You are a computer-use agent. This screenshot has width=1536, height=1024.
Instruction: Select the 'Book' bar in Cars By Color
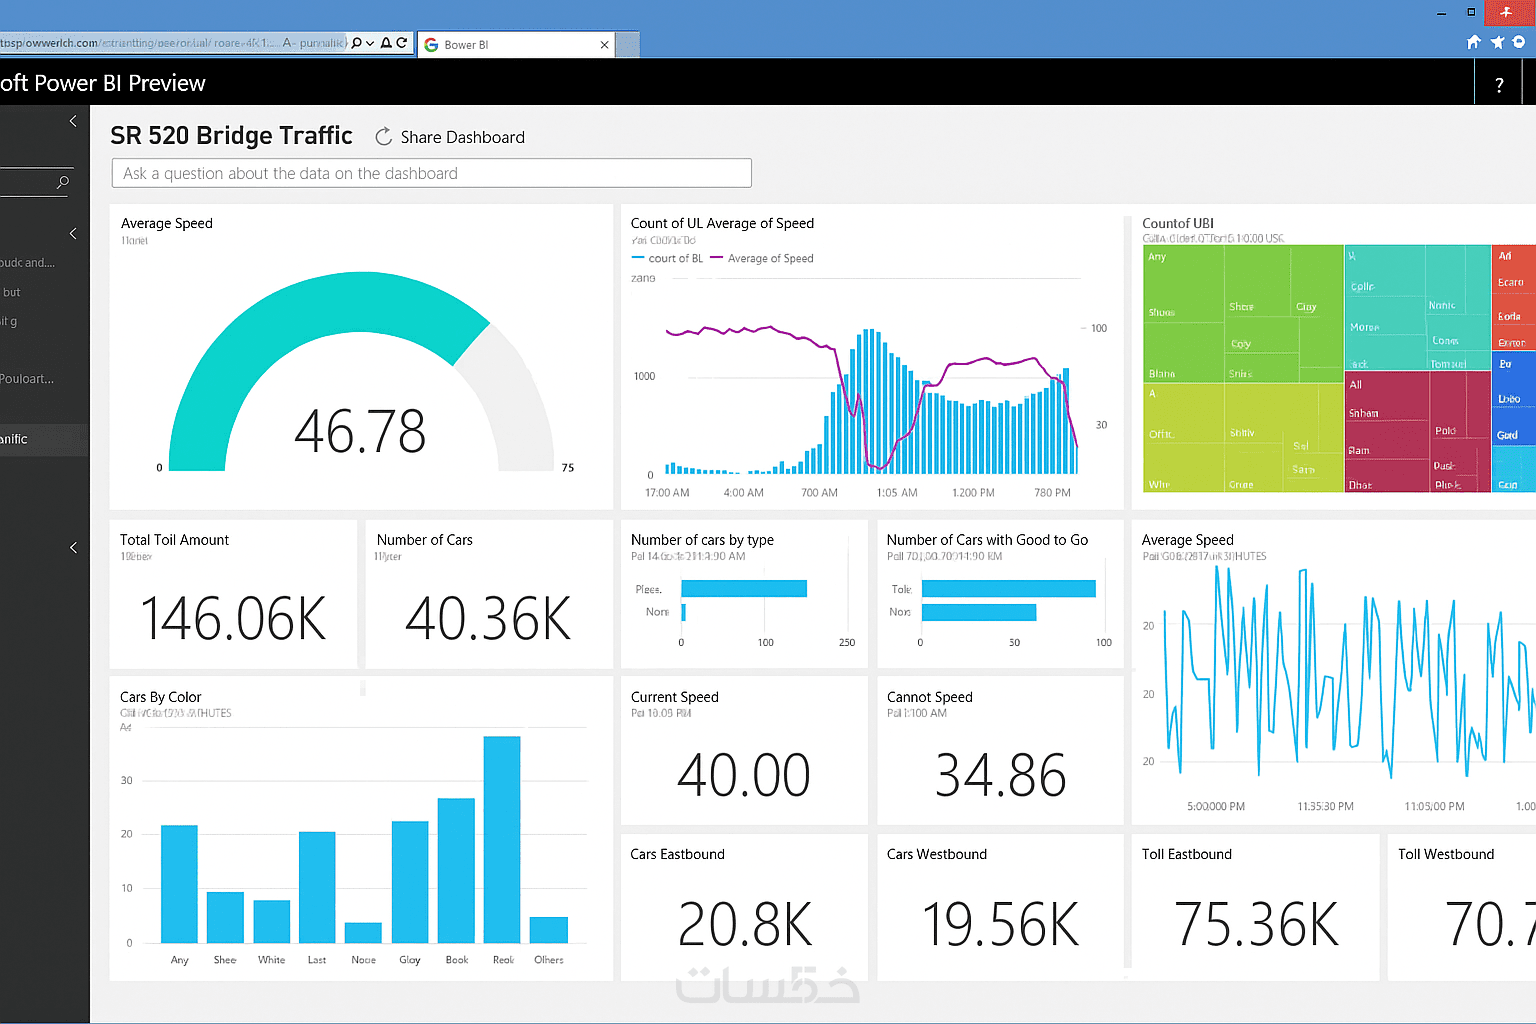click(456, 871)
